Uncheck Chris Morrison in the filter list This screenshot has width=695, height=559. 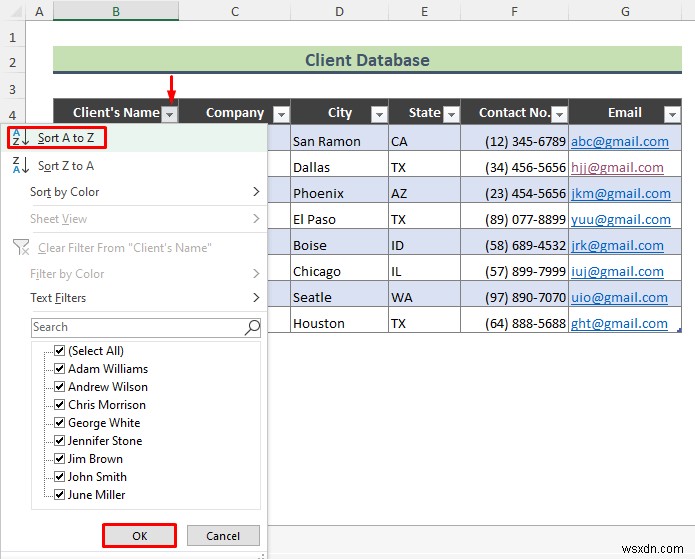coord(59,404)
